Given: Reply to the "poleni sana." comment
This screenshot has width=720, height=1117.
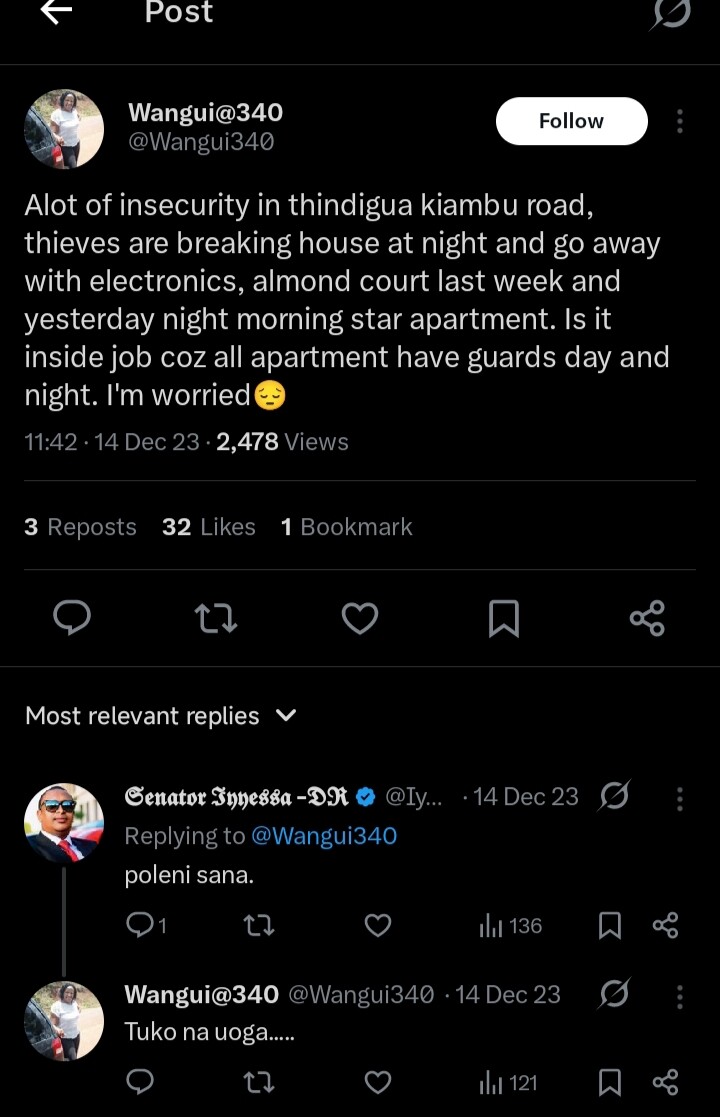Looking at the screenshot, I should pos(140,926).
